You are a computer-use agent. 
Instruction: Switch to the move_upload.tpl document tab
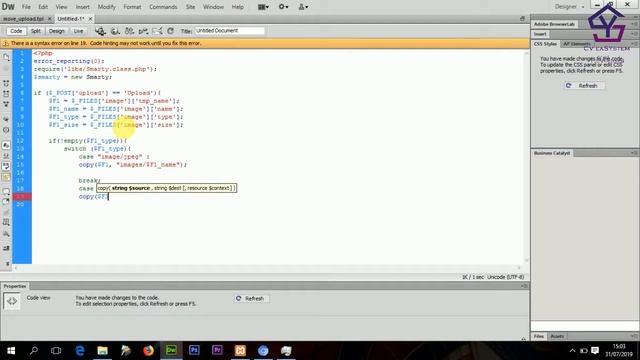point(23,19)
